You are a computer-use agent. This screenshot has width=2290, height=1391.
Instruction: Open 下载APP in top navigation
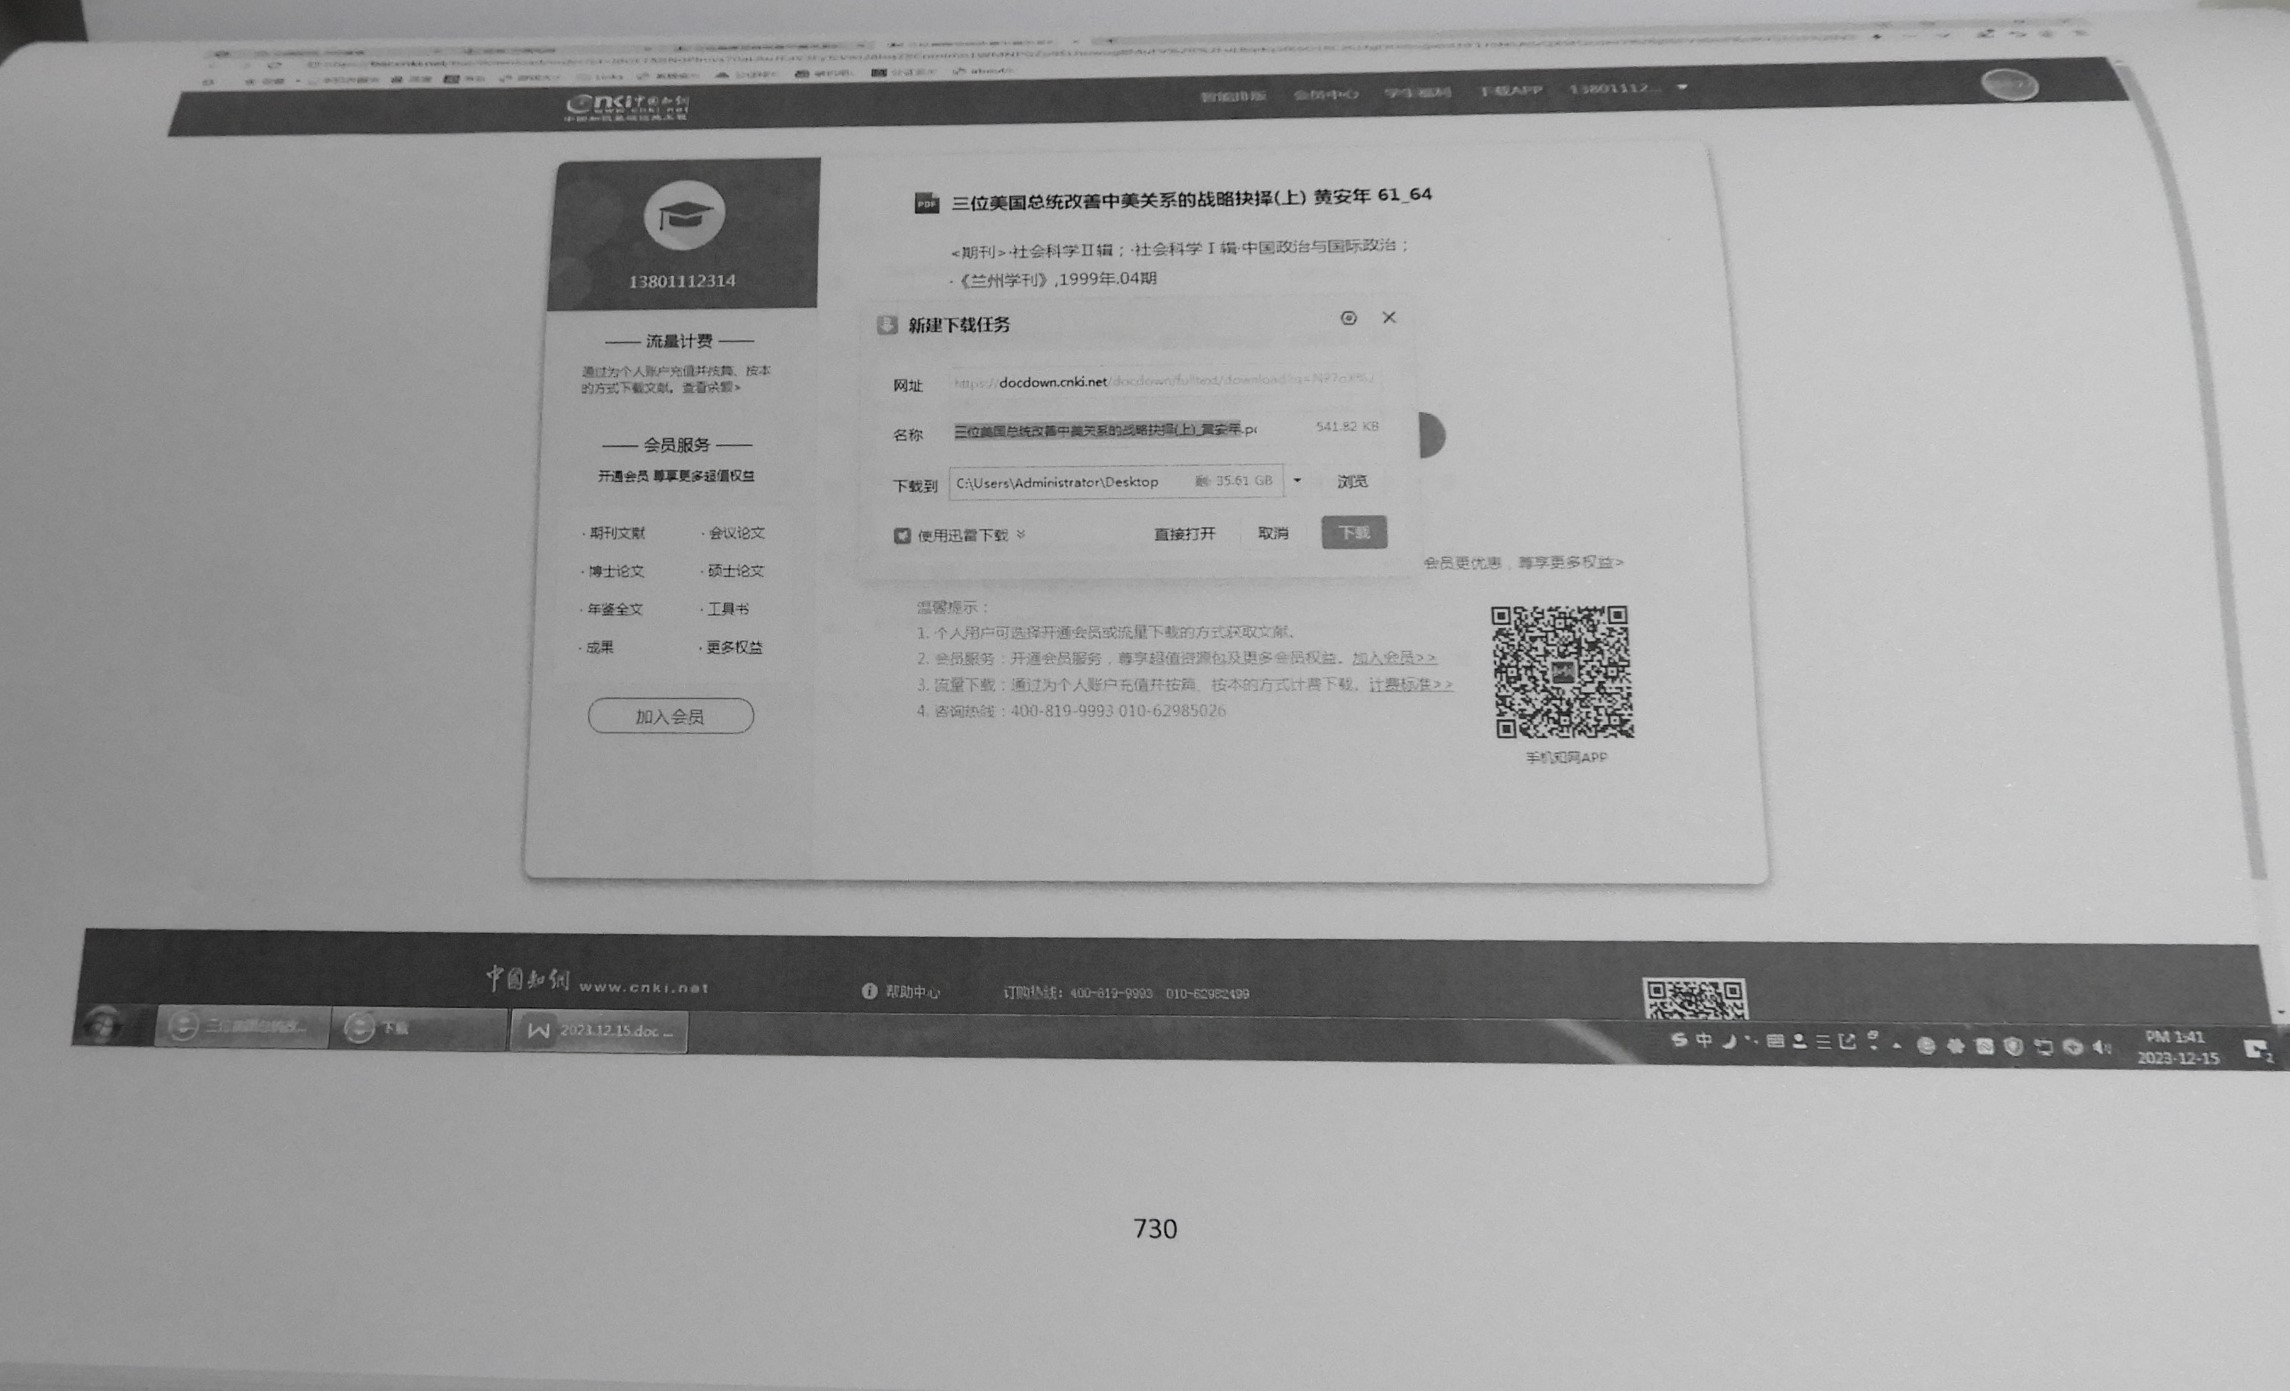pyautogui.click(x=1510, y=90)
